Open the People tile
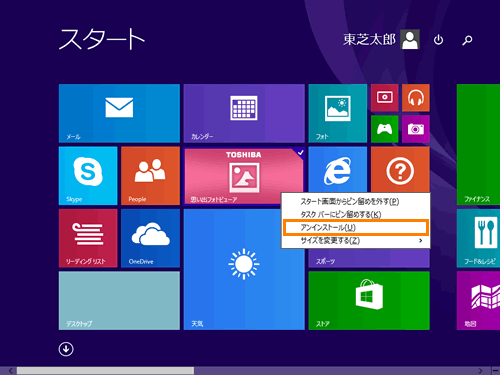The width and height of the screenshot is (500, 375). pos(150,176)
